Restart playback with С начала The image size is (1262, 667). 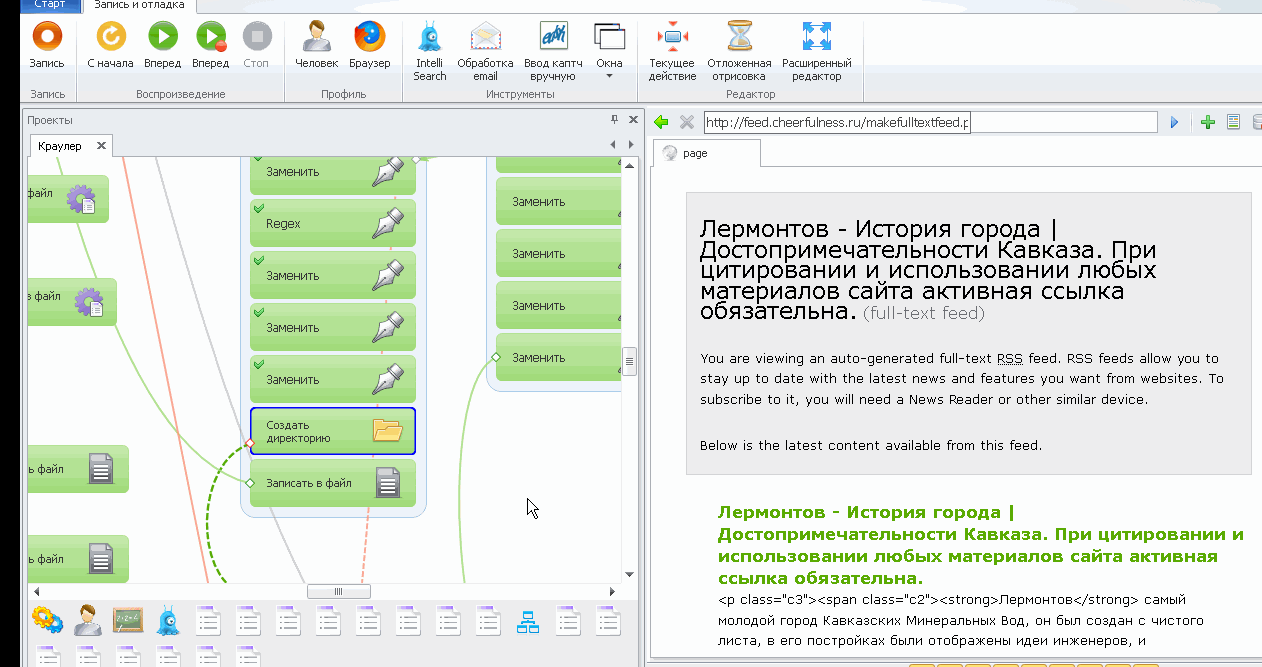coord(110,45)
